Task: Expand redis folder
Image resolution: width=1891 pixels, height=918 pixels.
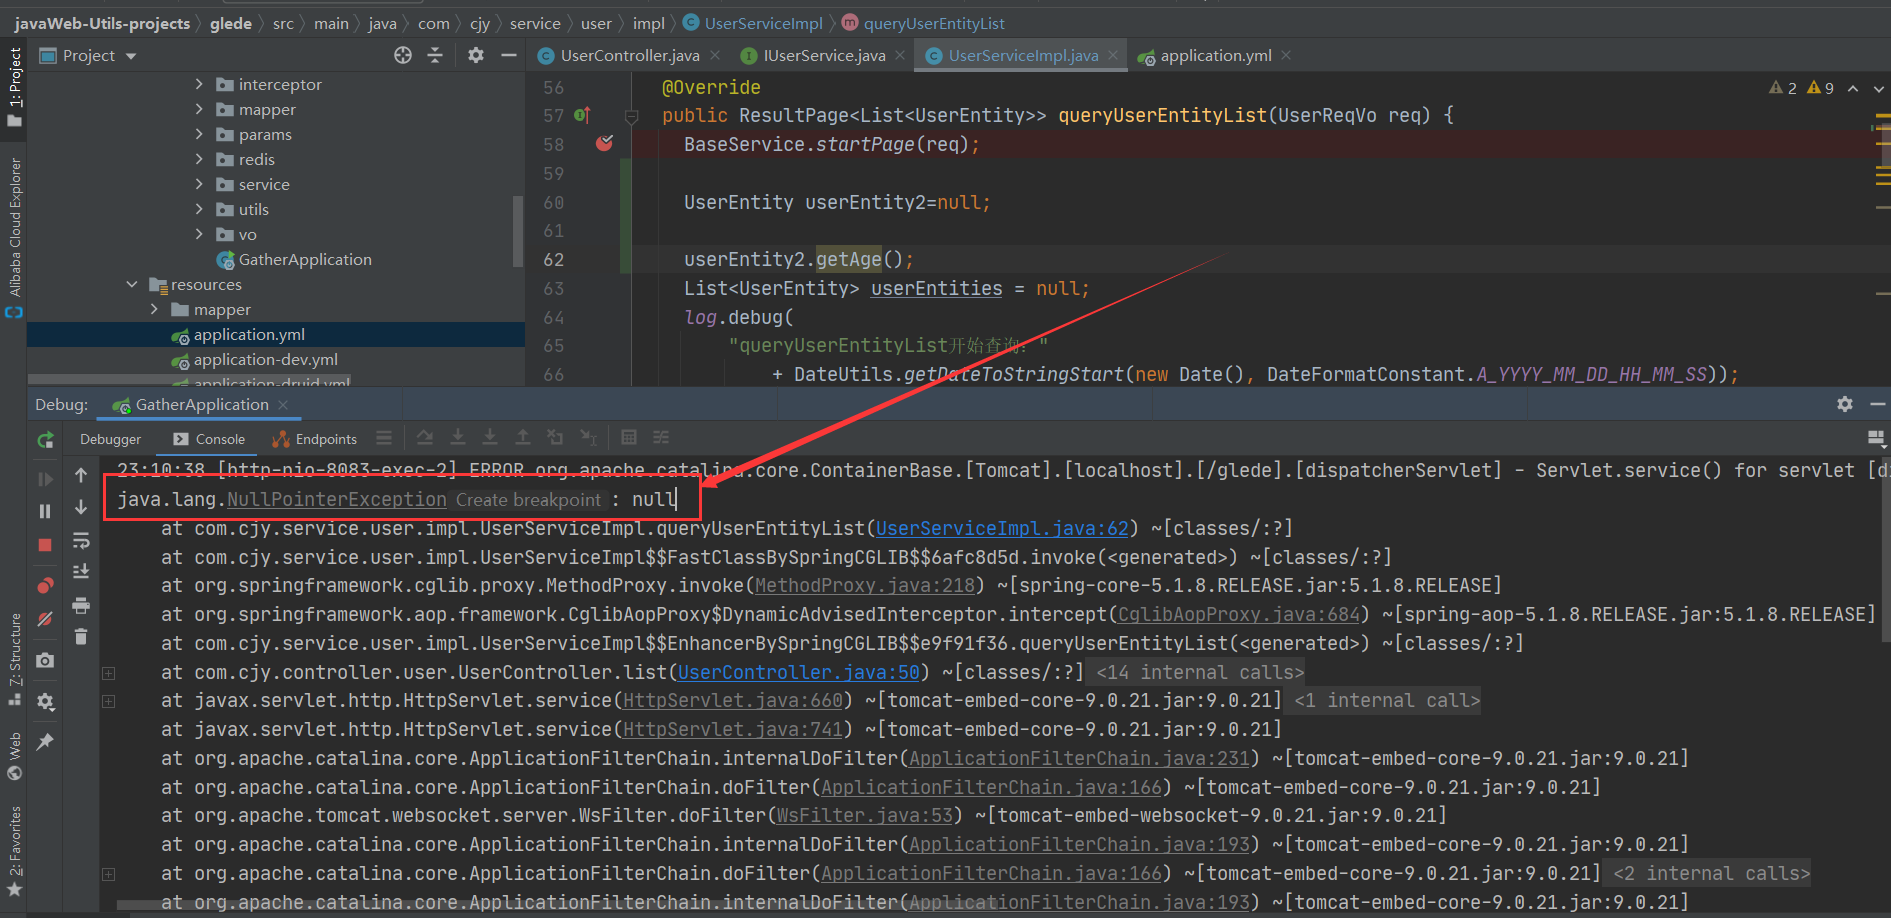Action: 199,159
